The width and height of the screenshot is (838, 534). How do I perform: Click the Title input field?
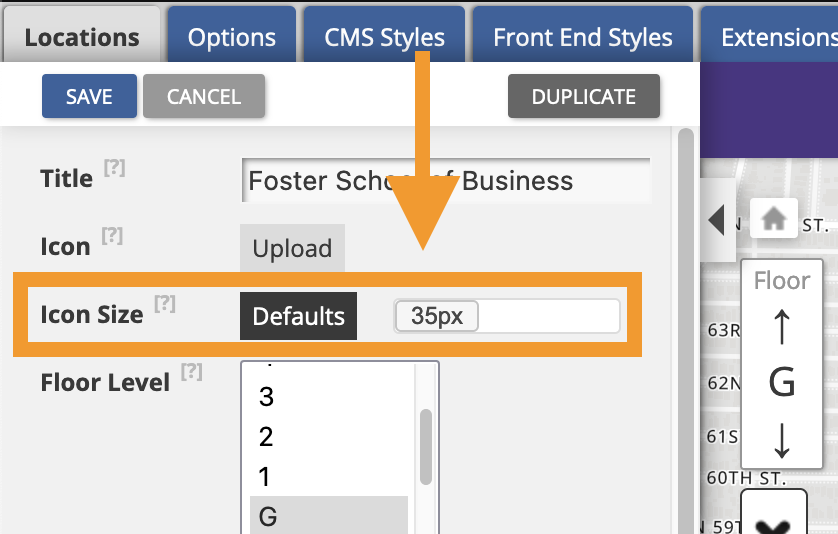[x=446, y=180]
